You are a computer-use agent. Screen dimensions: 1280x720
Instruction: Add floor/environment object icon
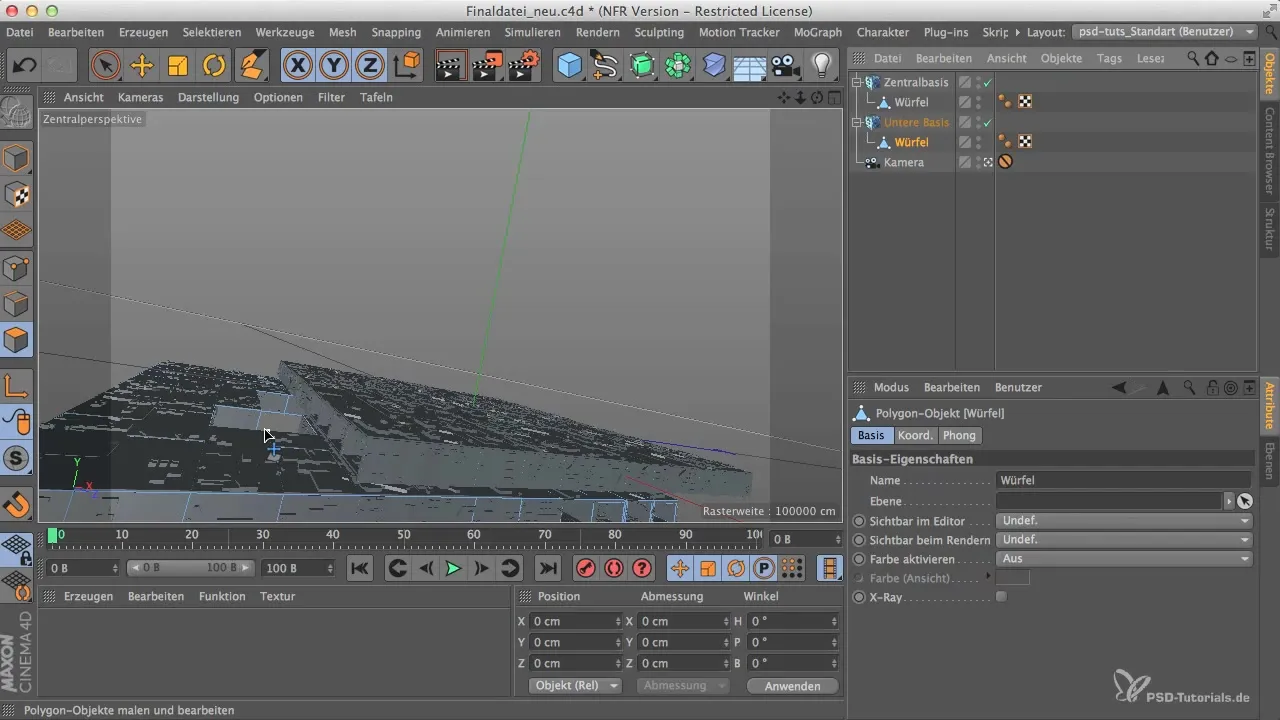(x=750, y=66)
